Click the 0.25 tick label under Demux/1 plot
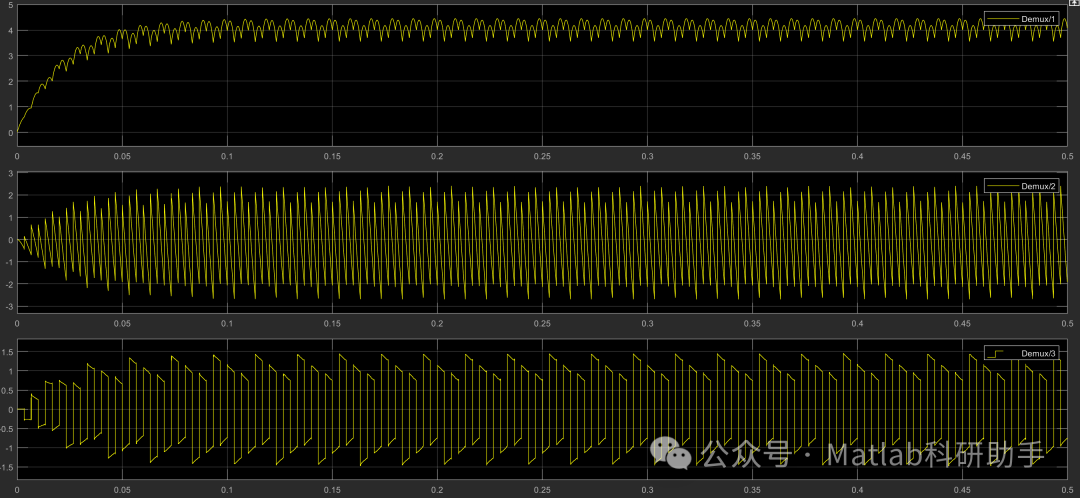Screen dimensions: 1080x498 tap(541, 157)
